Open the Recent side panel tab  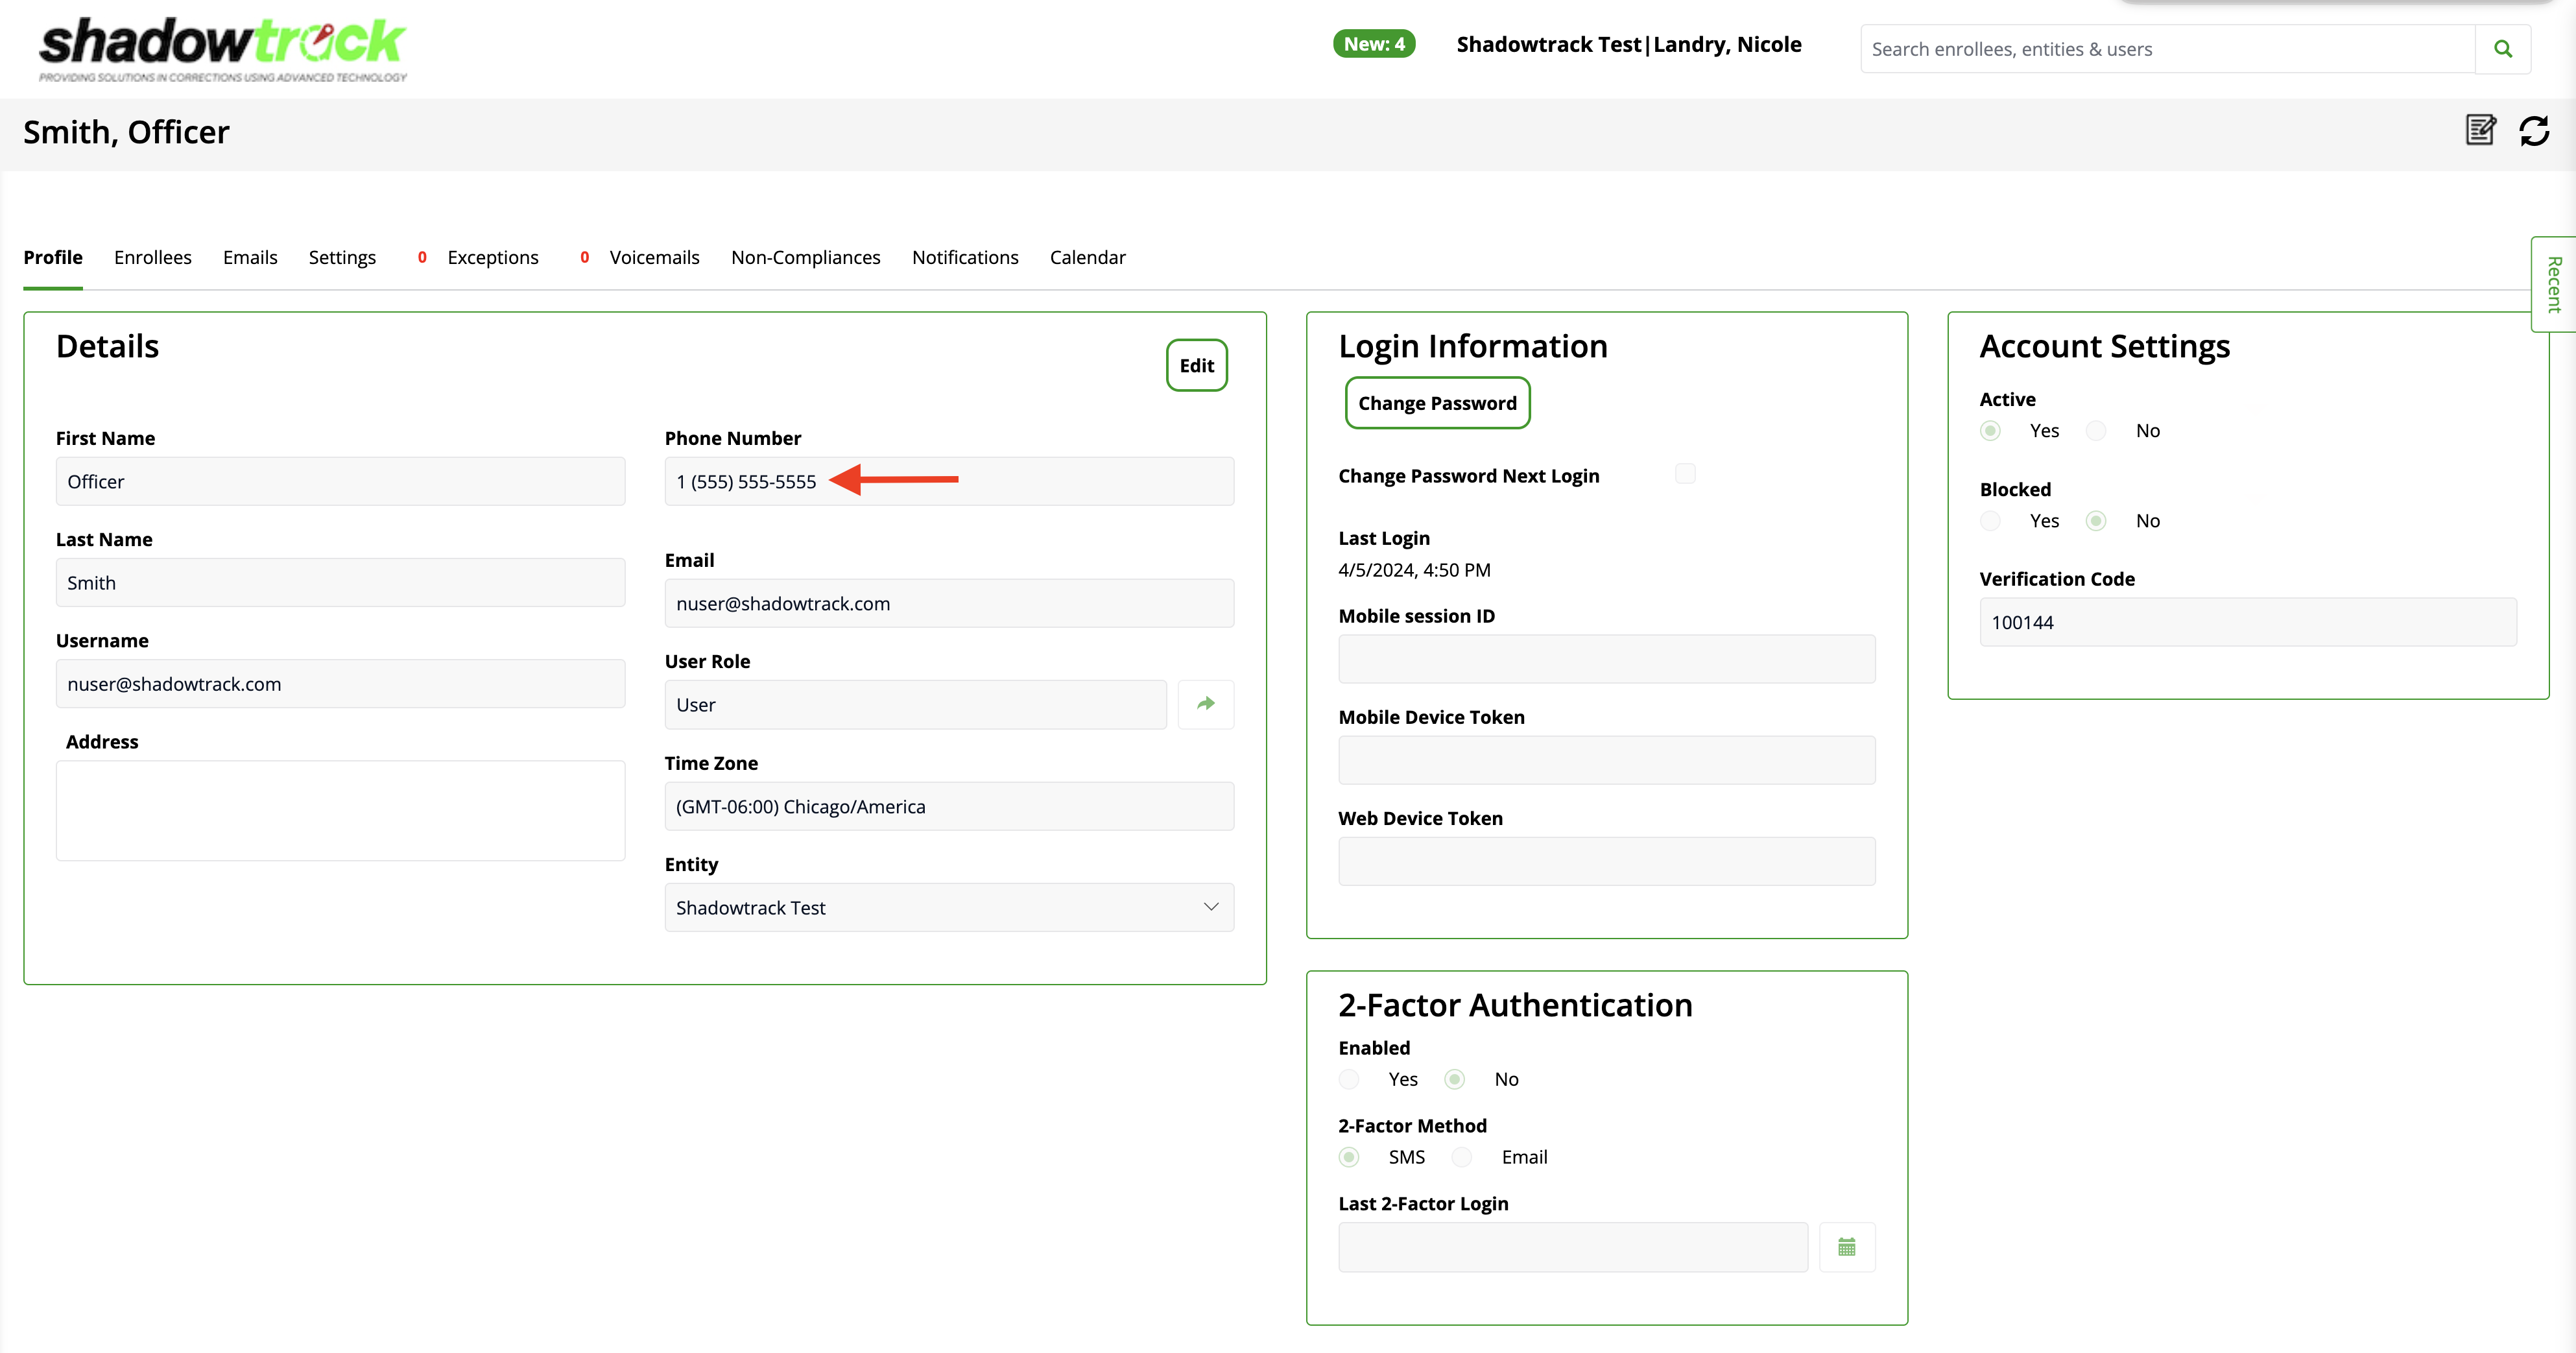click(2553, 284)
